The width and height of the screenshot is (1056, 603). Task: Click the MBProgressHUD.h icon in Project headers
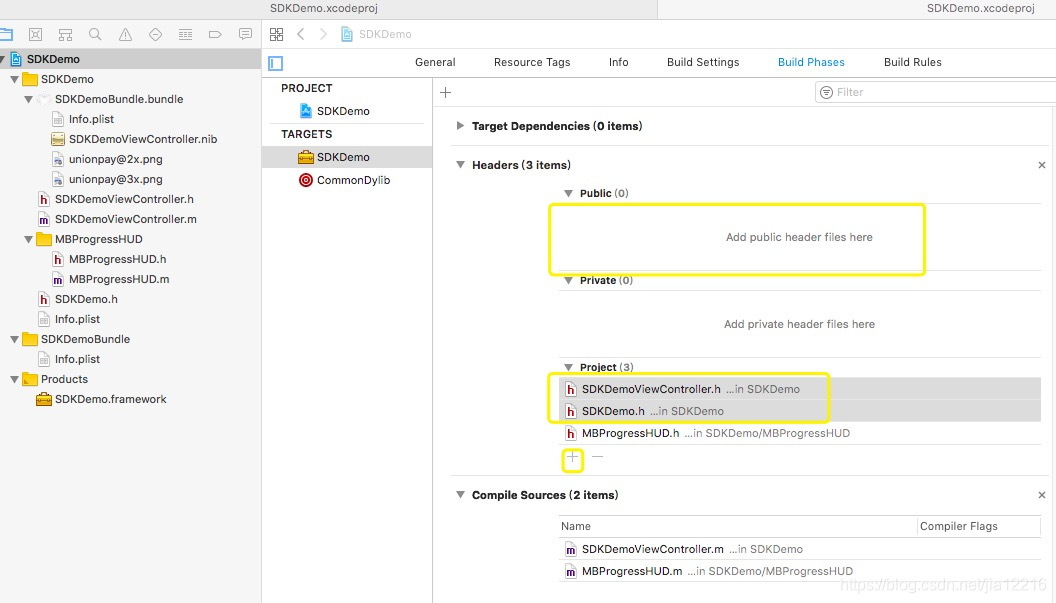[x=570, y=433]
